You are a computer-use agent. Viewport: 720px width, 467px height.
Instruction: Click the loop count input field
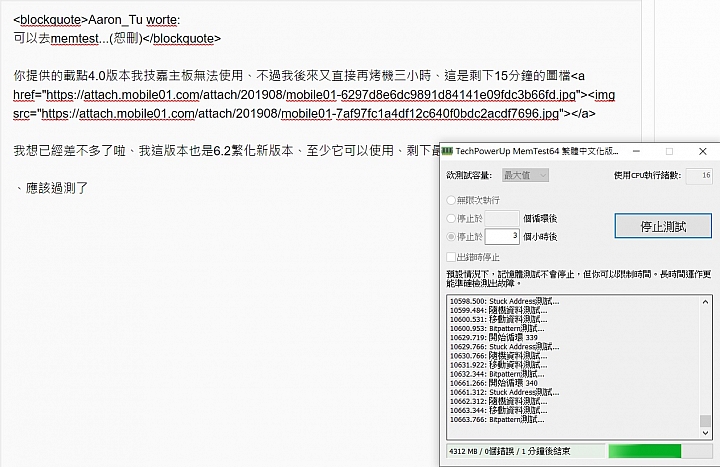point(502,219)
